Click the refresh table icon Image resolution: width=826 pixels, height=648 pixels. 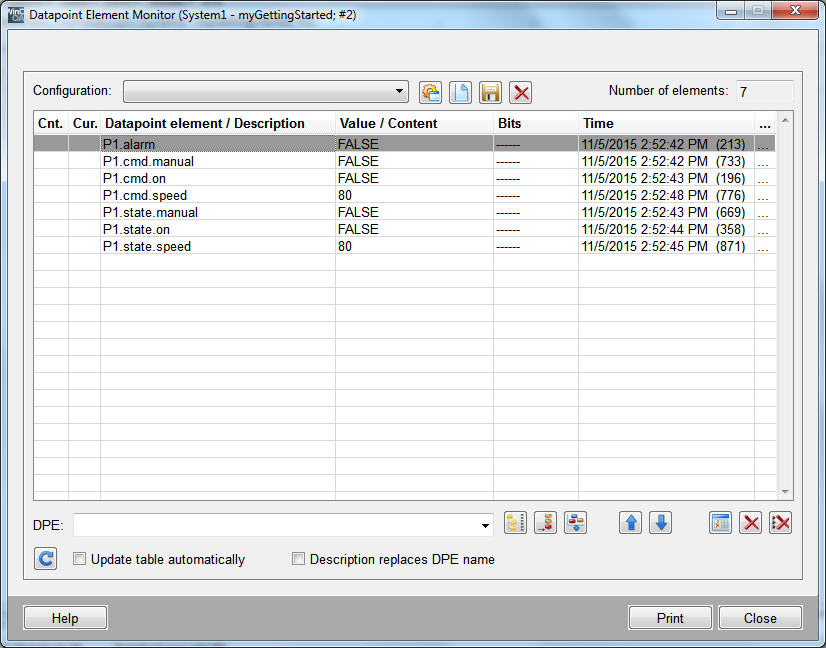tap(45, 559)
